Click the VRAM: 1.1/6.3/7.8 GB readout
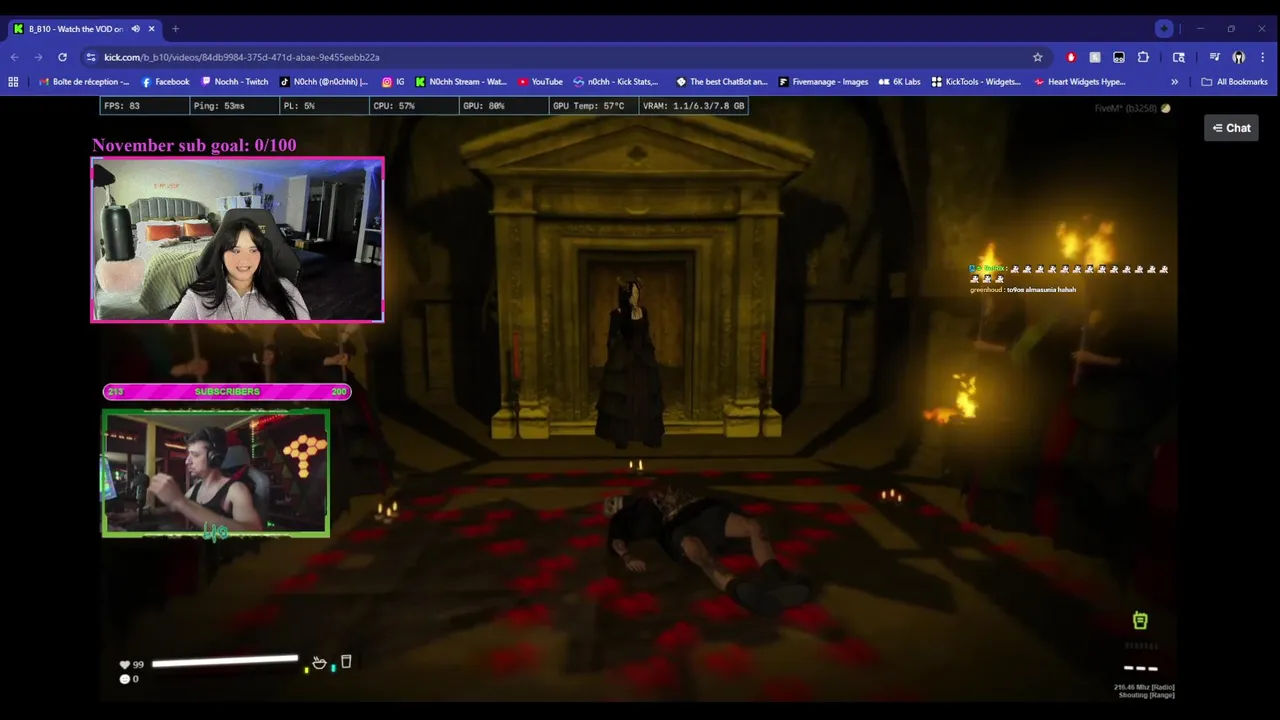1280x720 pixels. tap(693, 106)
